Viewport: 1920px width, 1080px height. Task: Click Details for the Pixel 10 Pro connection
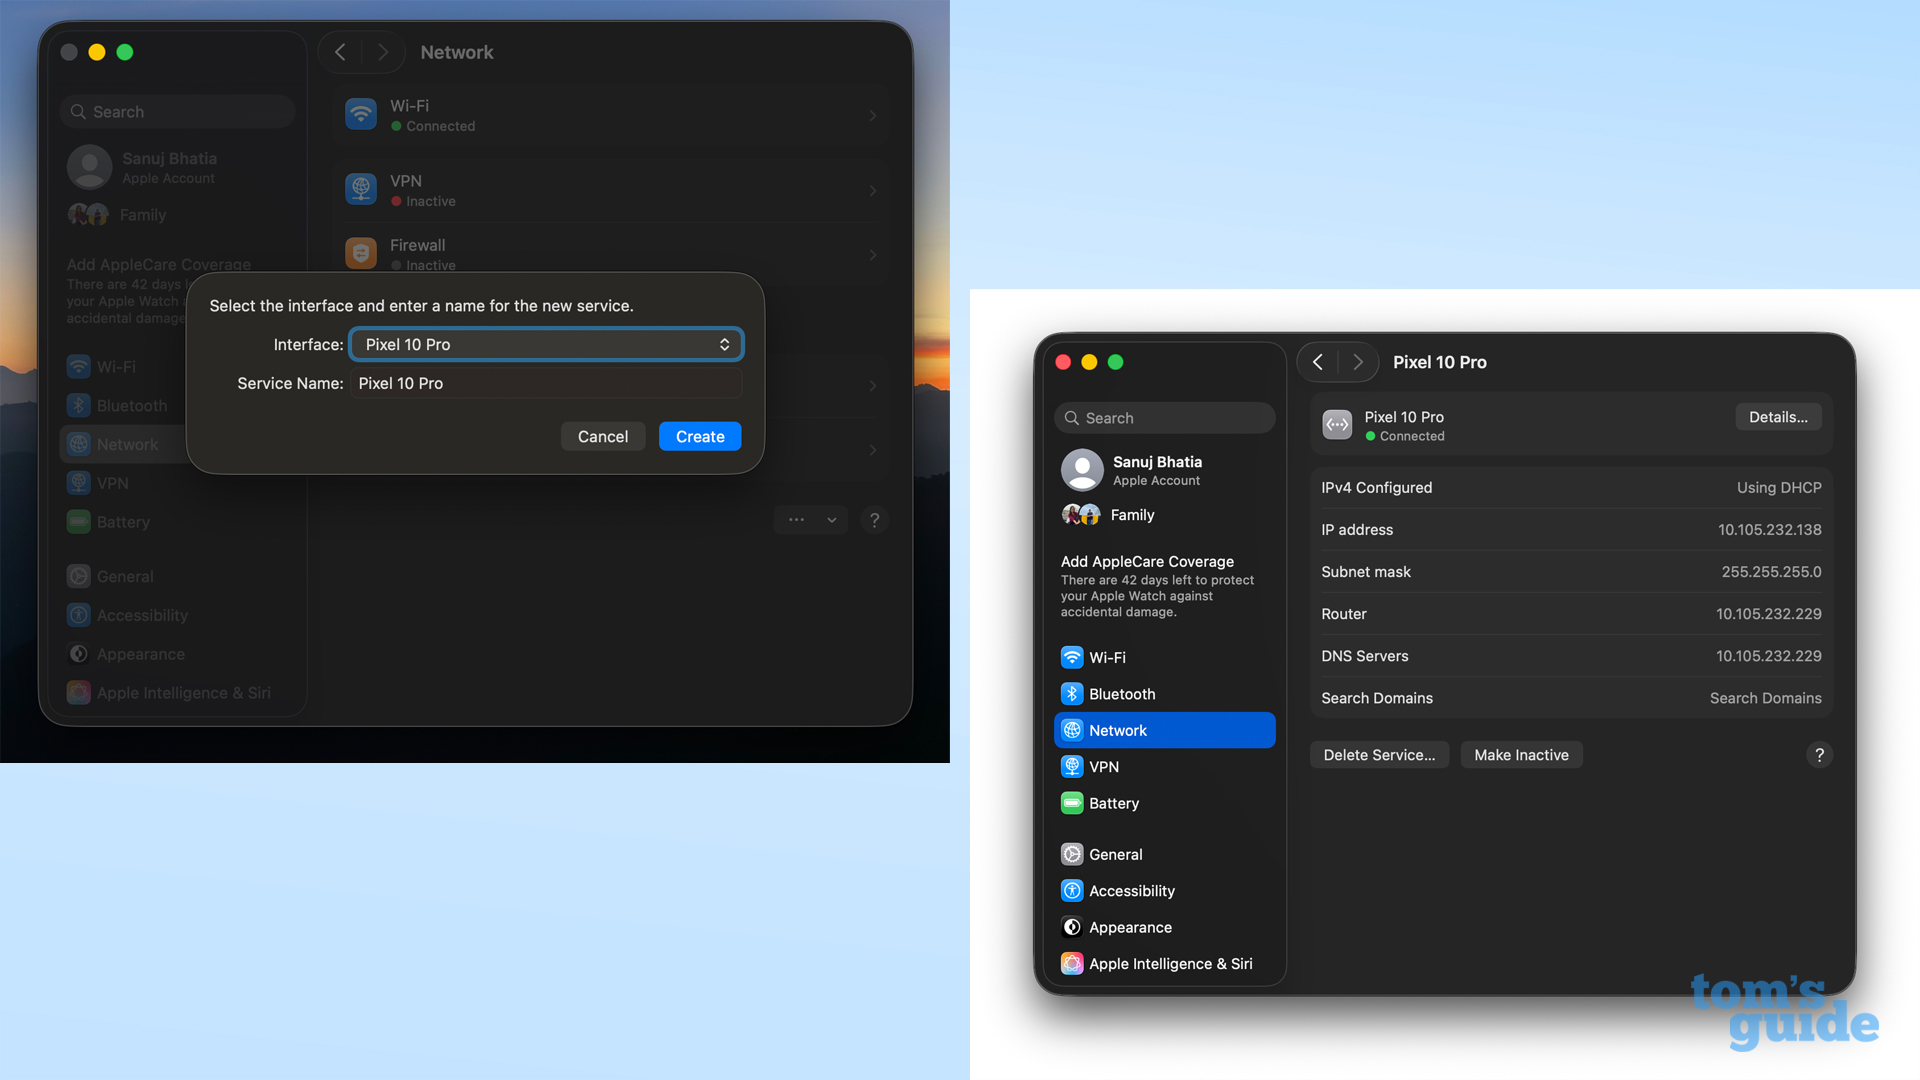1778,417
